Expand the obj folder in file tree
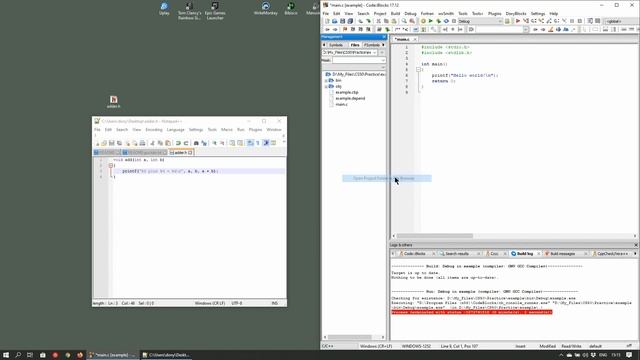 coord(326,87)
